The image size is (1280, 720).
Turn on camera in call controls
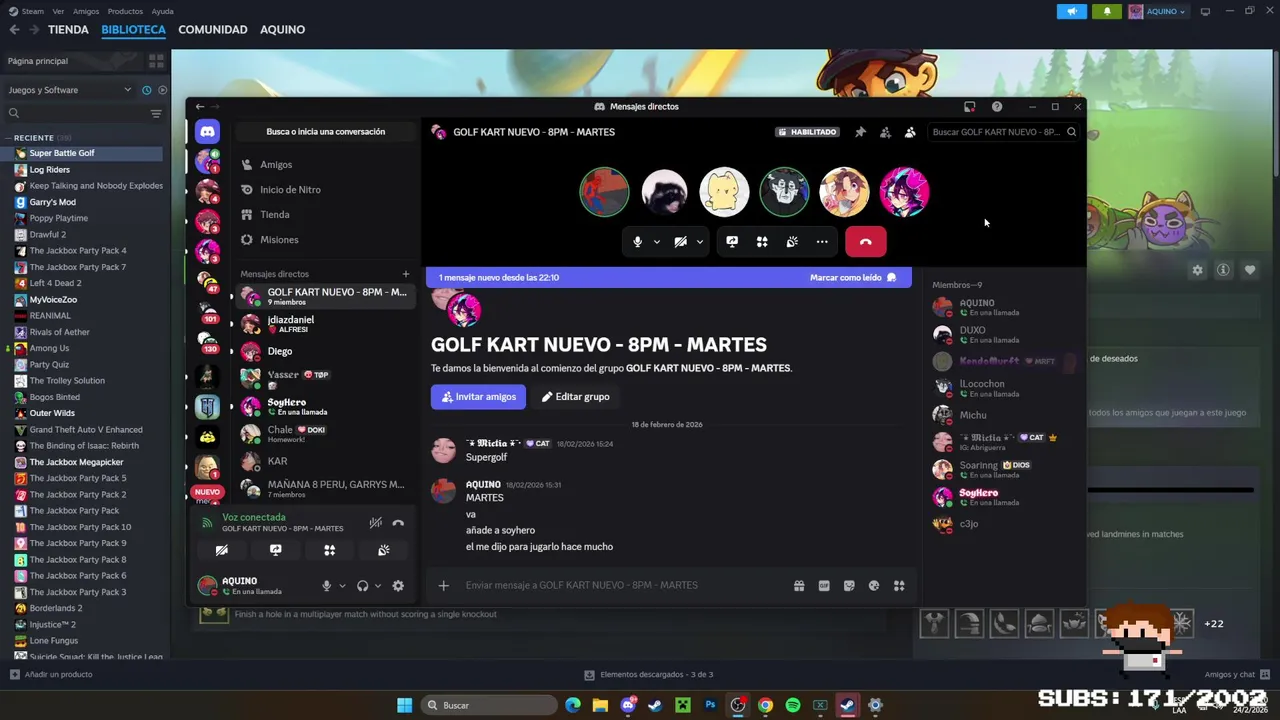[x=681, y=242]
